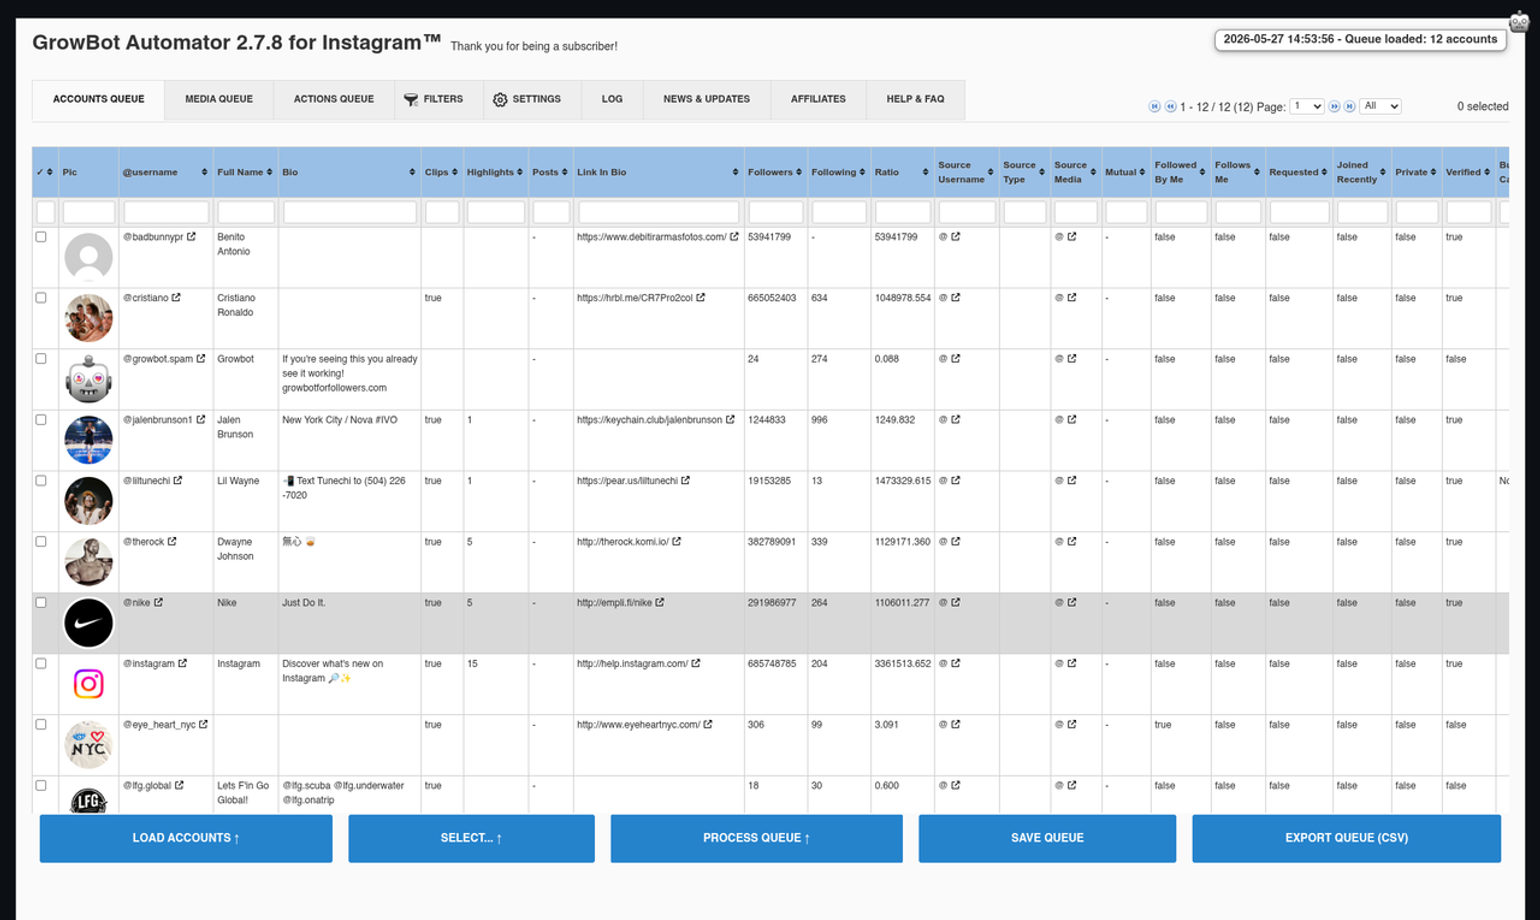Click the Nike swoosh profile picture
The image size is (1540, 920).
click(89, 623)
